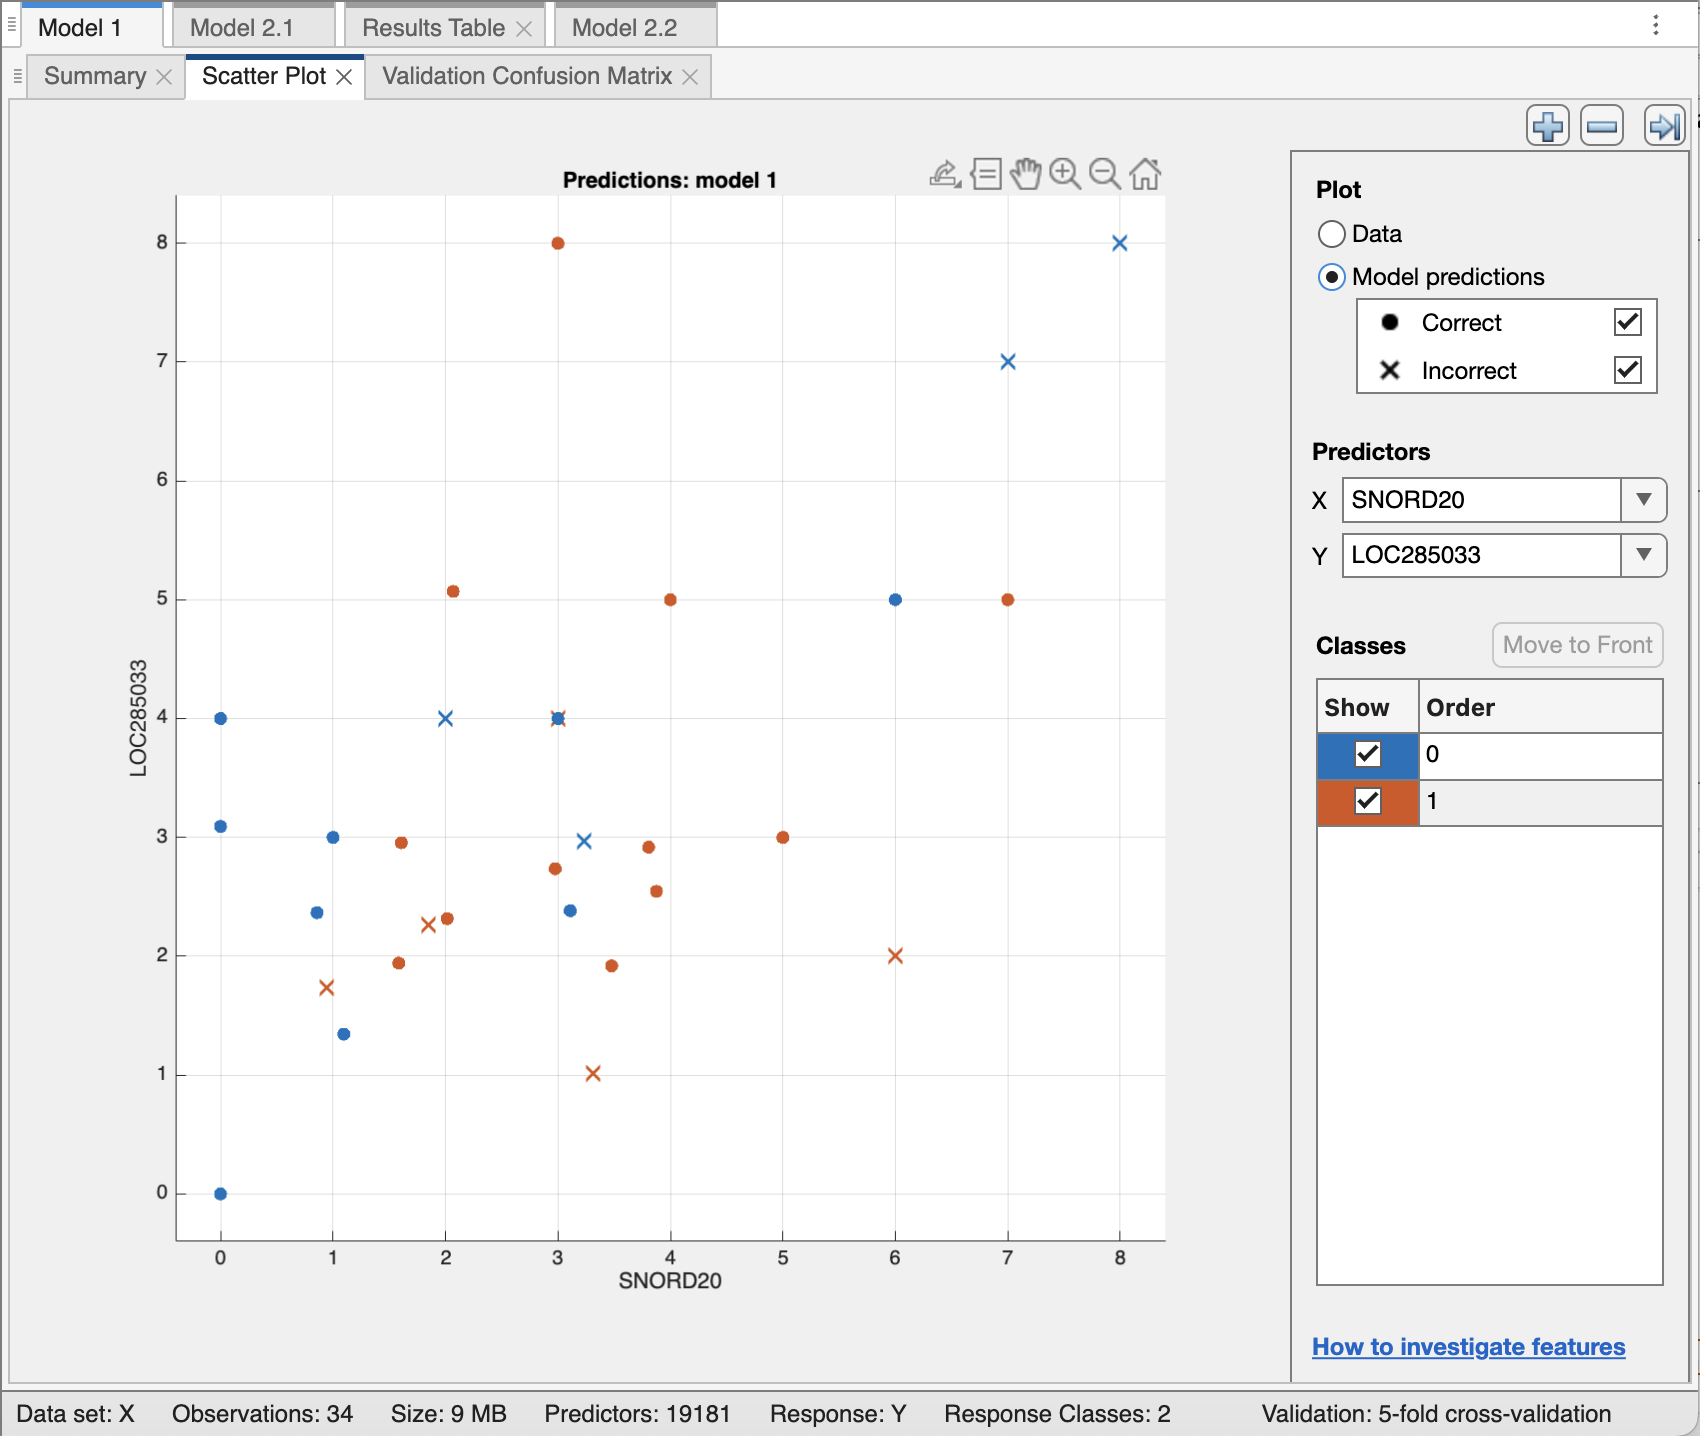The width and height of the screenshot is (1700, 1436).
Task: Open the Y predictor LOC285033 dropdown
Action: 1643,555
